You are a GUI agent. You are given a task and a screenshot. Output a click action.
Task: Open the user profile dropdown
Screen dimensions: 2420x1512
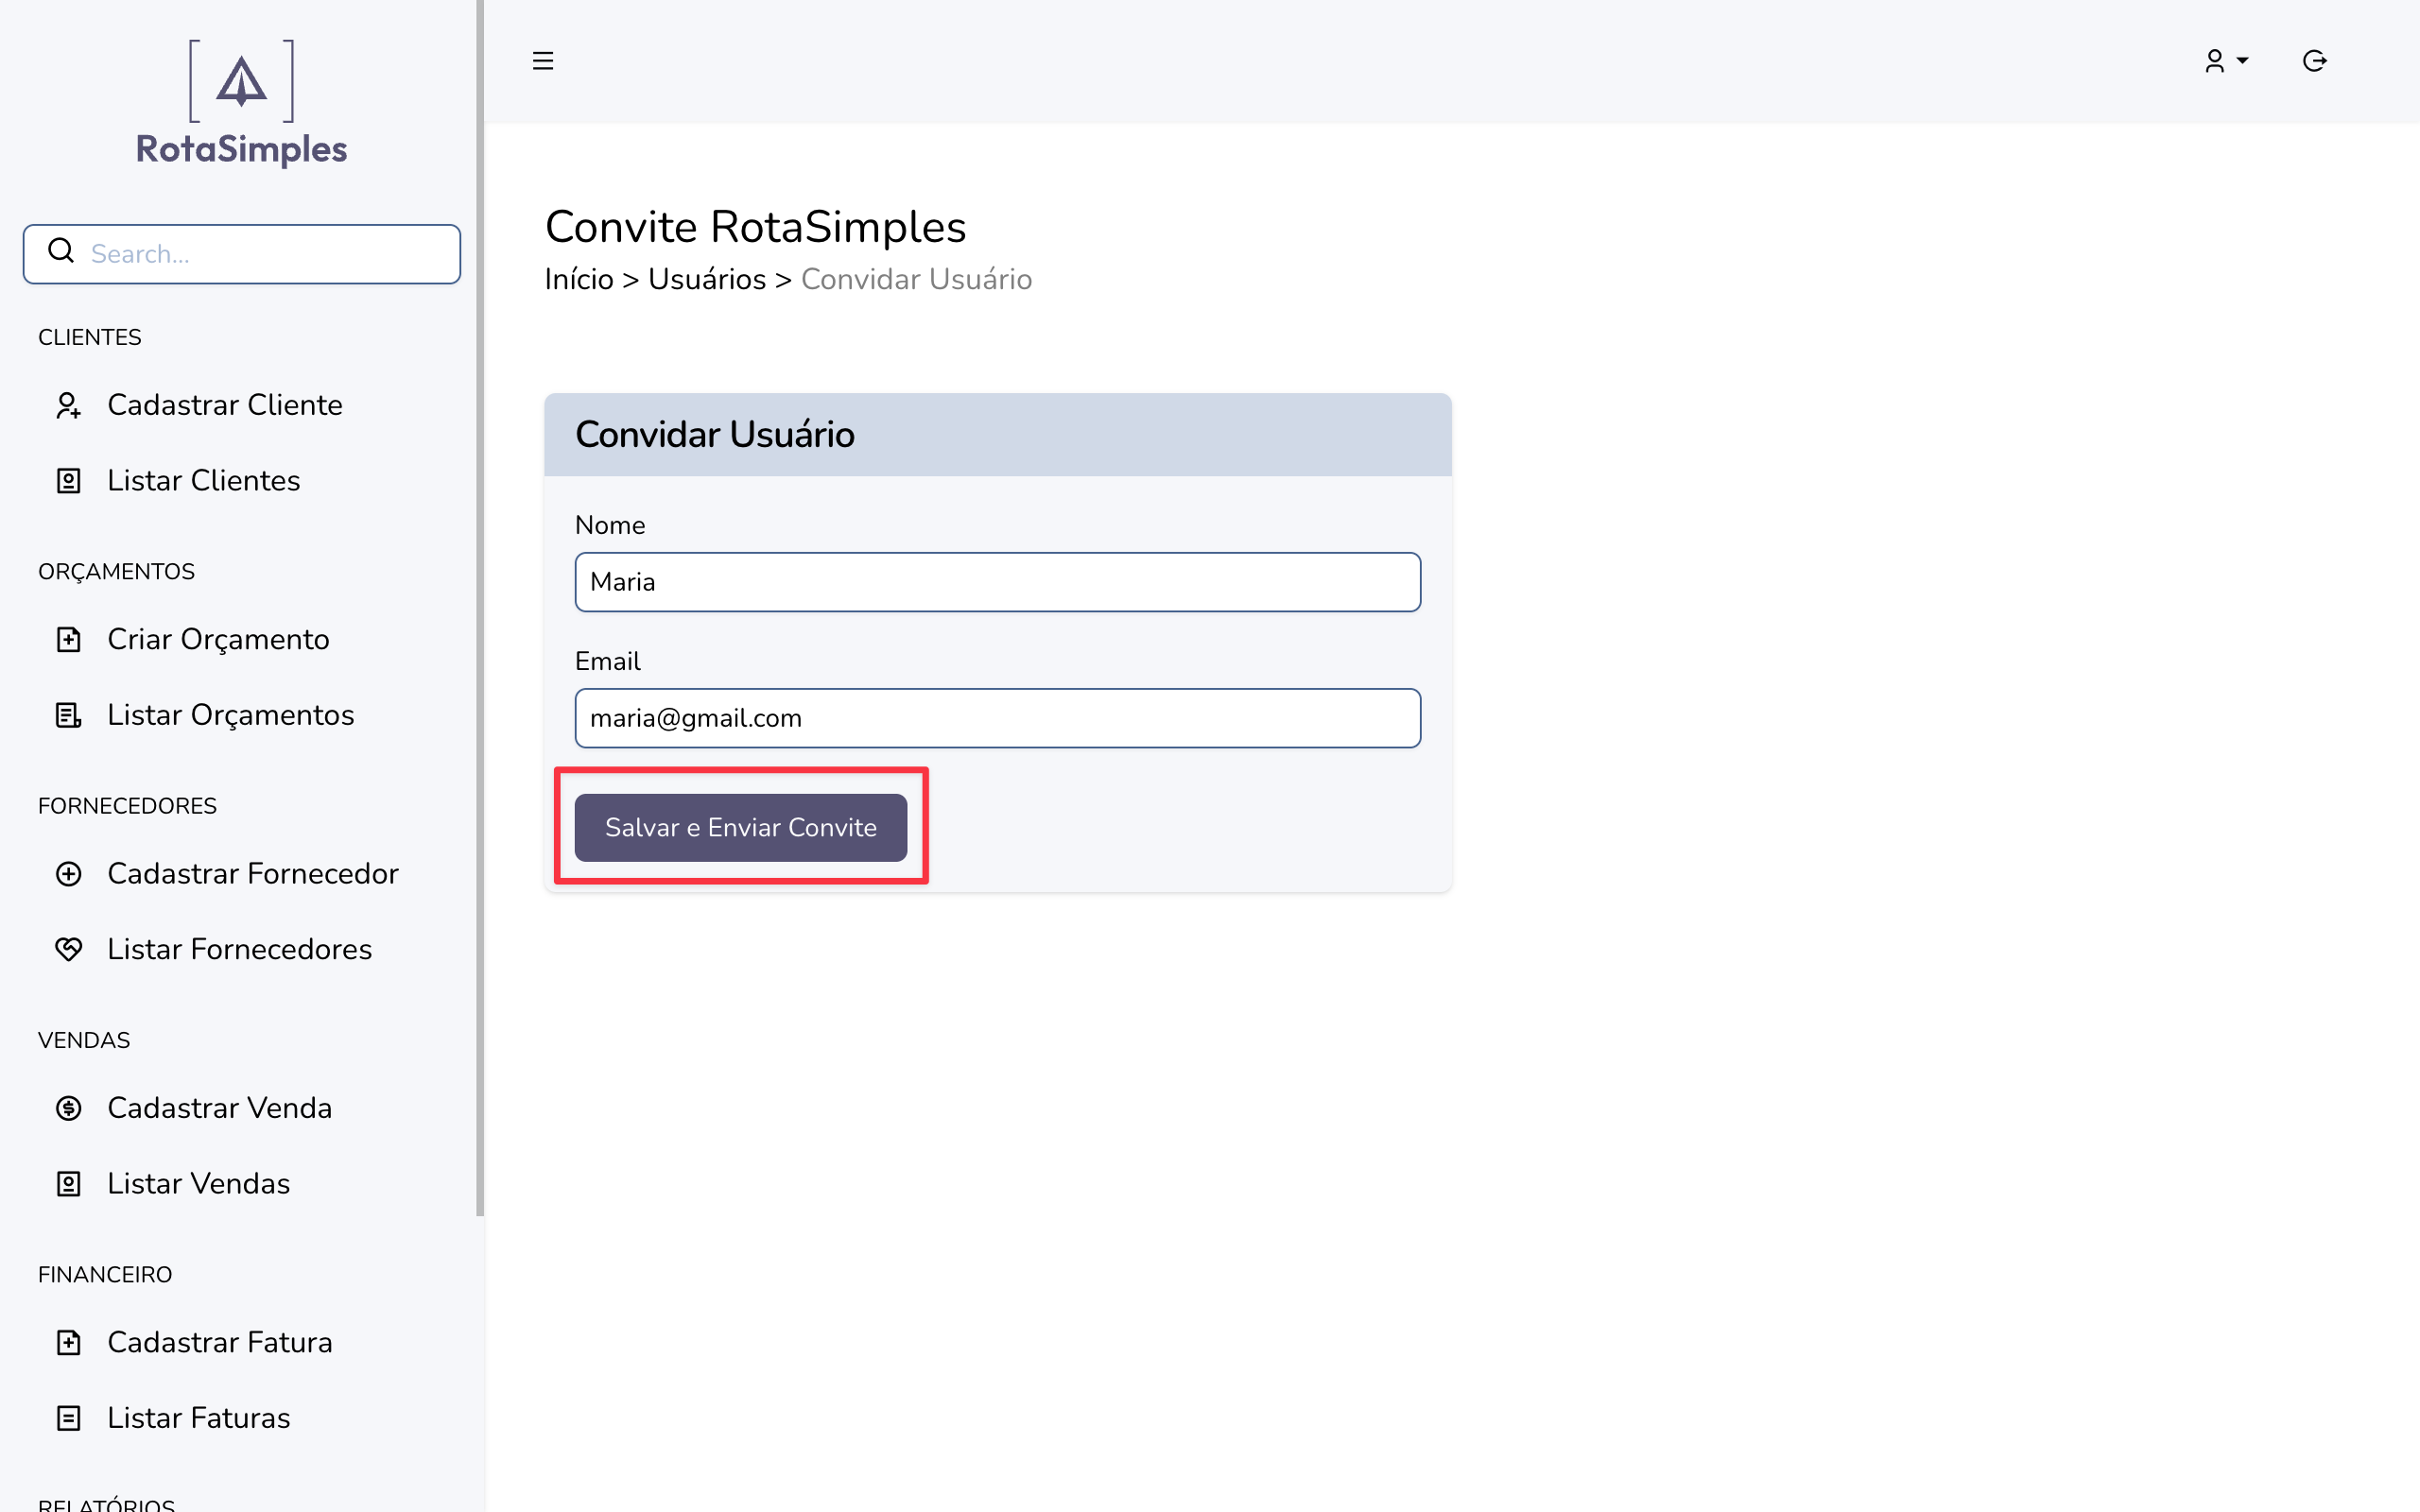click(2225, 61)
